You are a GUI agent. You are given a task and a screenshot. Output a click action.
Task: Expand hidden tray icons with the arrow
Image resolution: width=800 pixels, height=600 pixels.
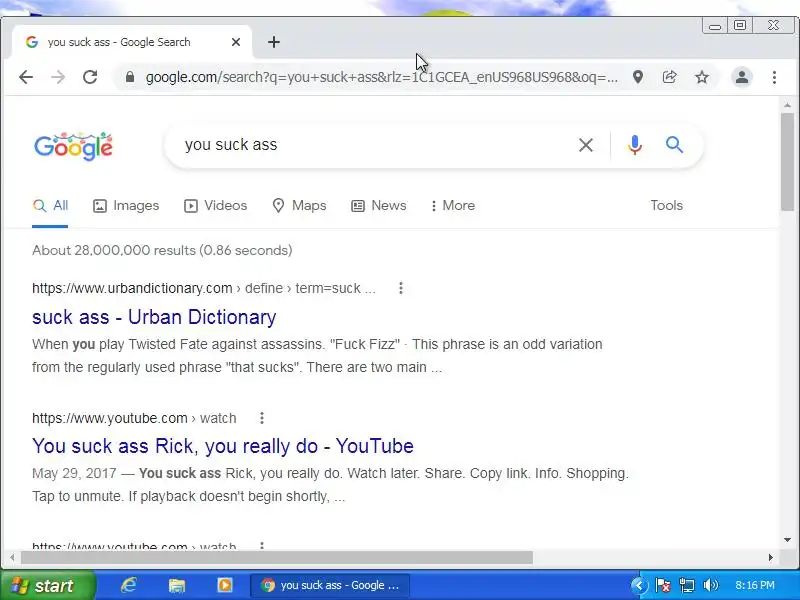point(639,585)
